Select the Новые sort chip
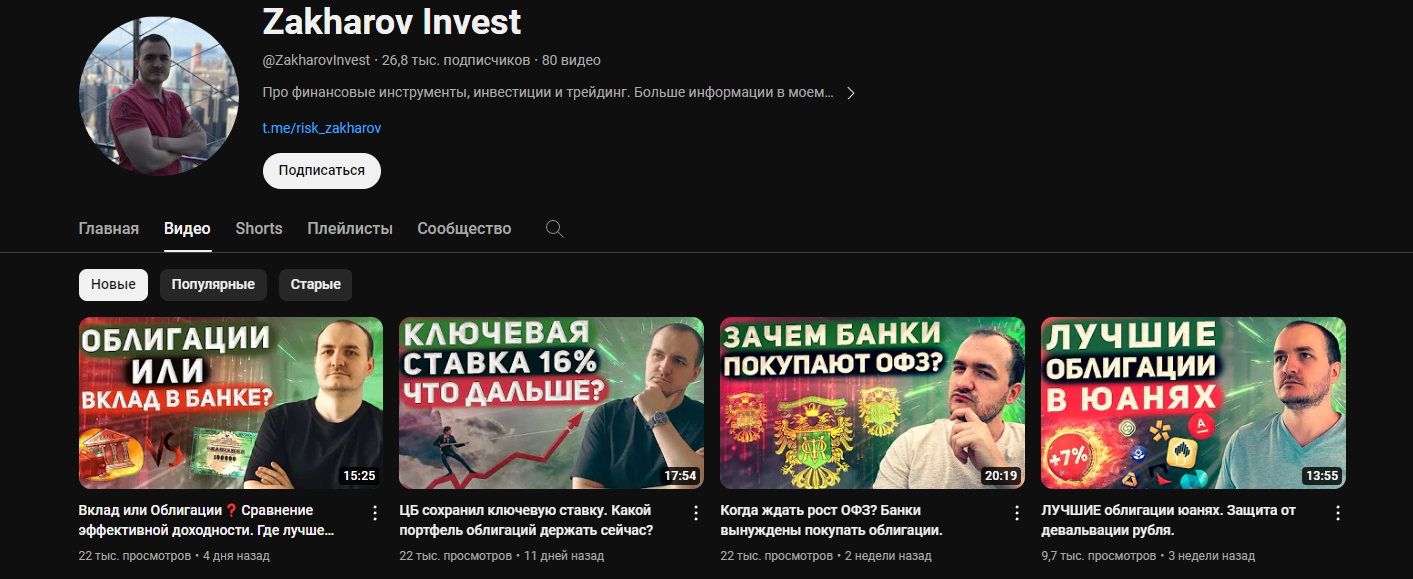1413x579 pixels. (x=113, y=285)
